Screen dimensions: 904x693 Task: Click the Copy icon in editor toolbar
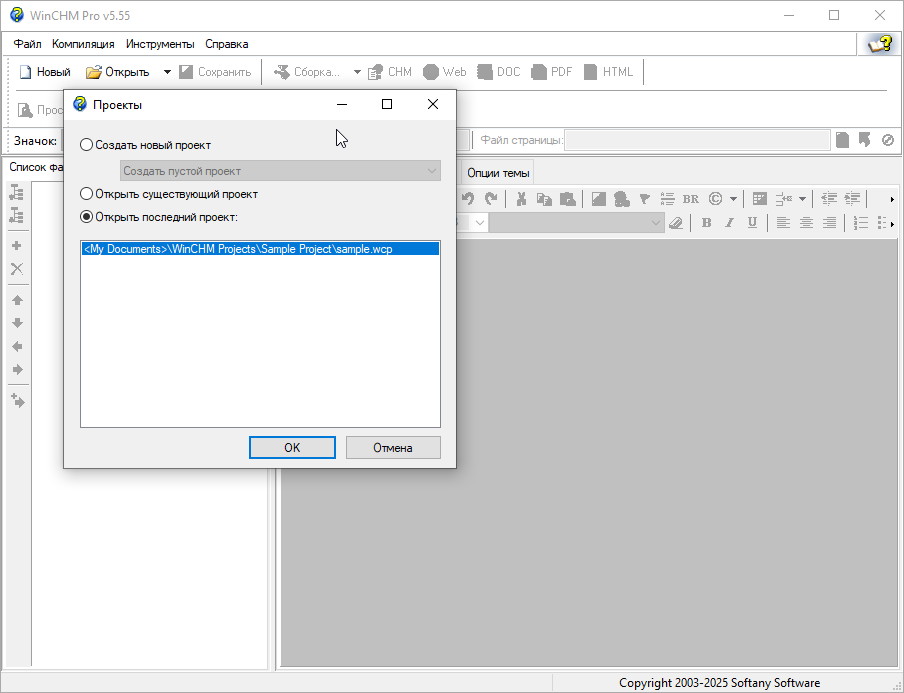(x=544, y=199)
